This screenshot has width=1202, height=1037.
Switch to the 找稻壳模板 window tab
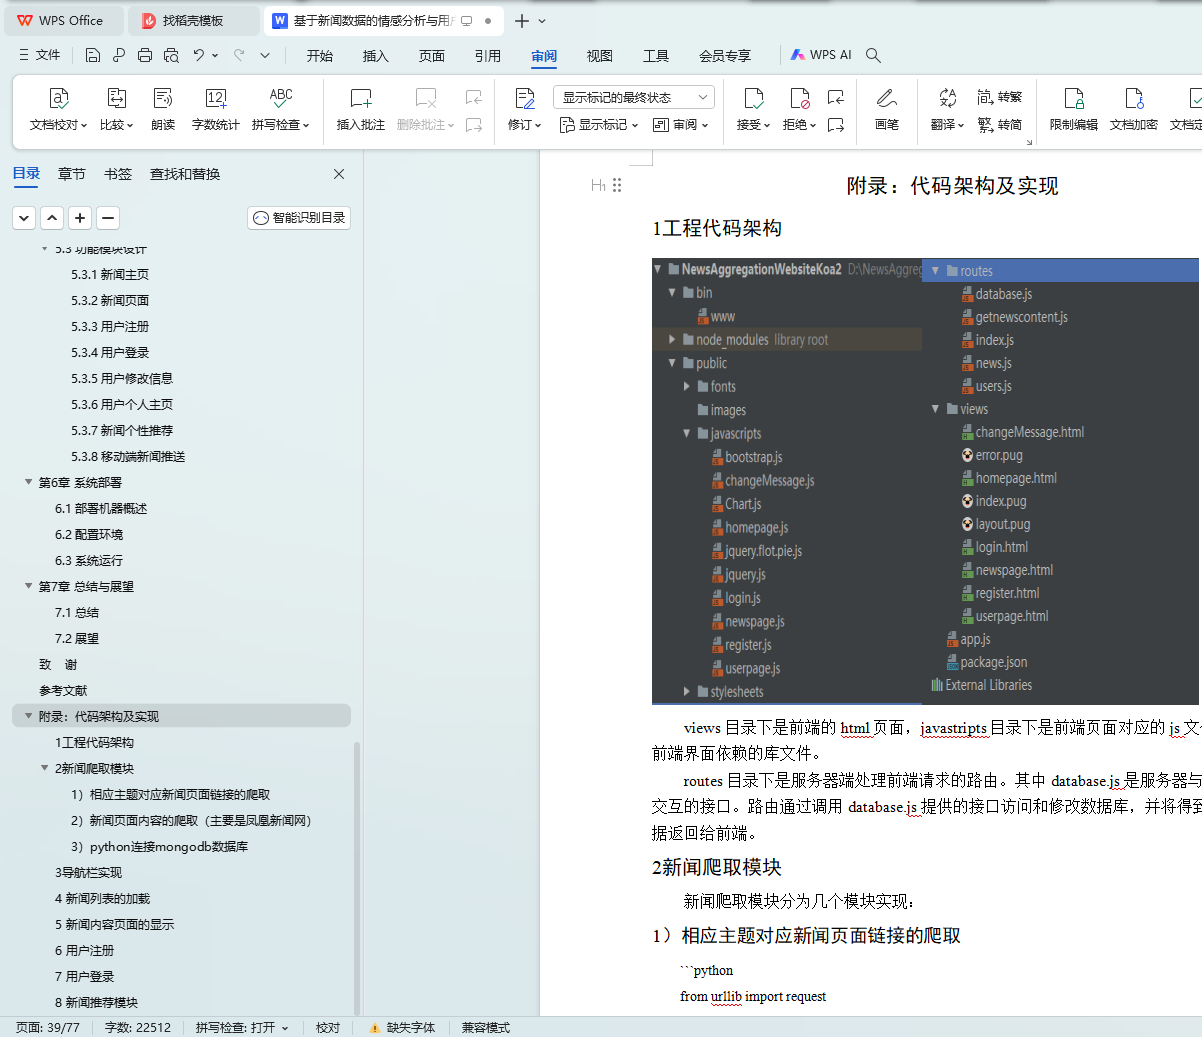pyautogui.click(x=195, y=20)
